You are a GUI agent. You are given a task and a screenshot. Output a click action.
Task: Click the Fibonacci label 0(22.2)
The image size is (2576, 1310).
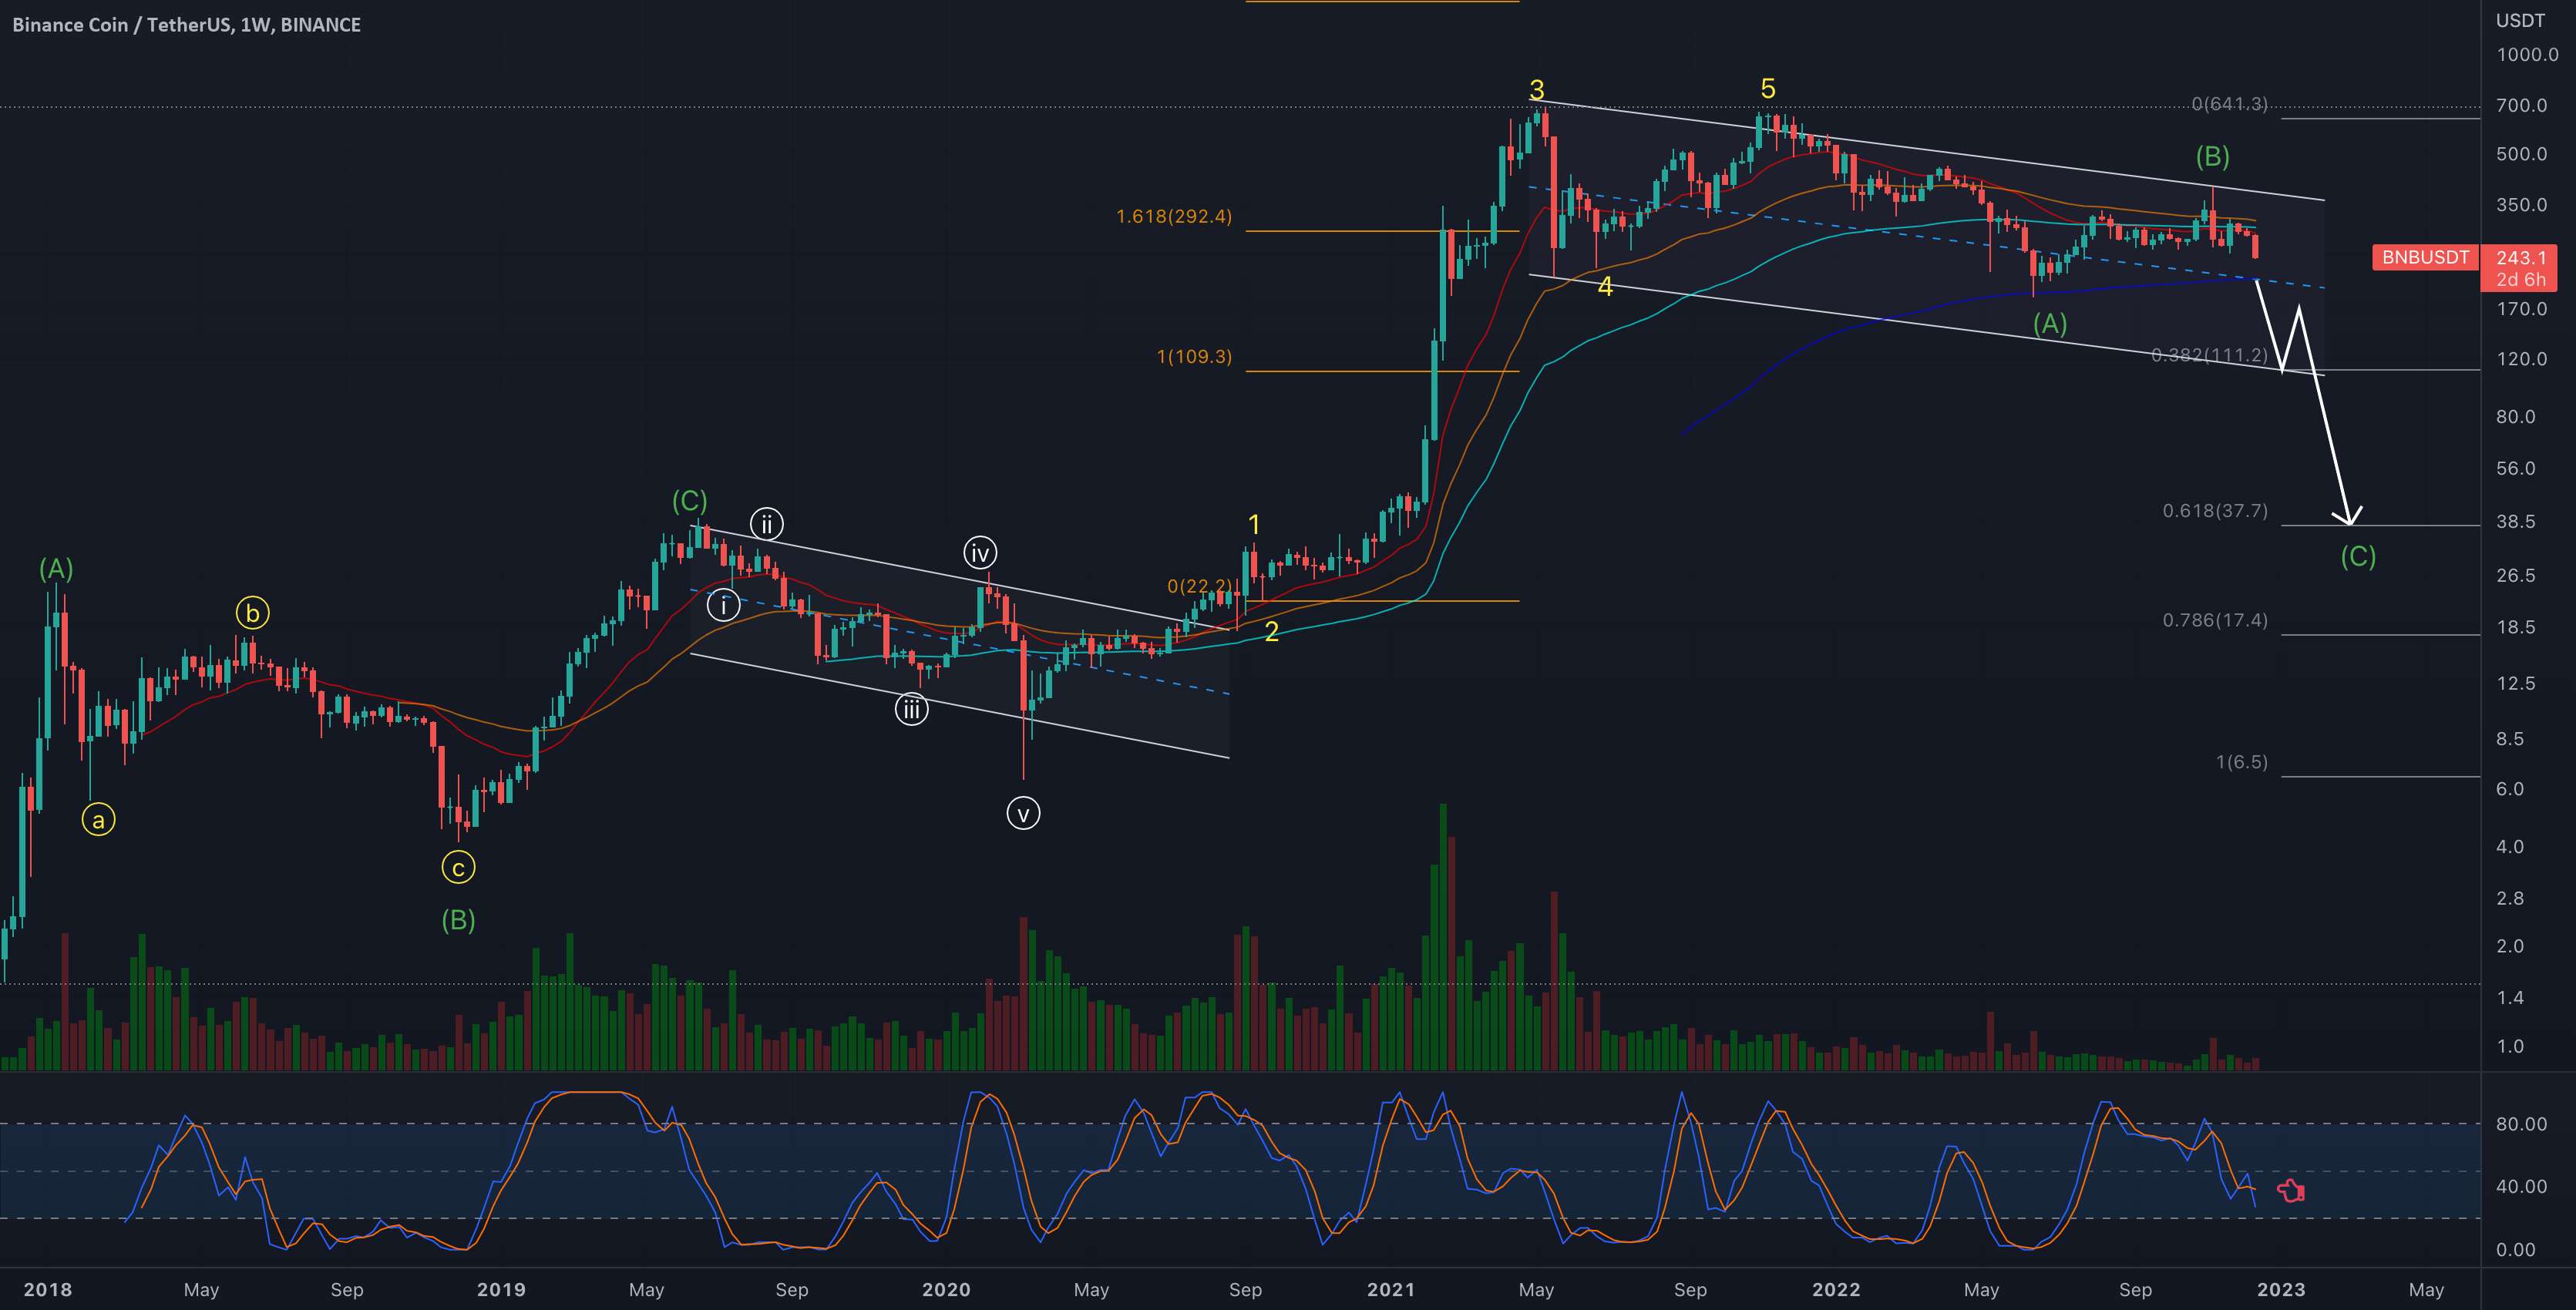1200,586
